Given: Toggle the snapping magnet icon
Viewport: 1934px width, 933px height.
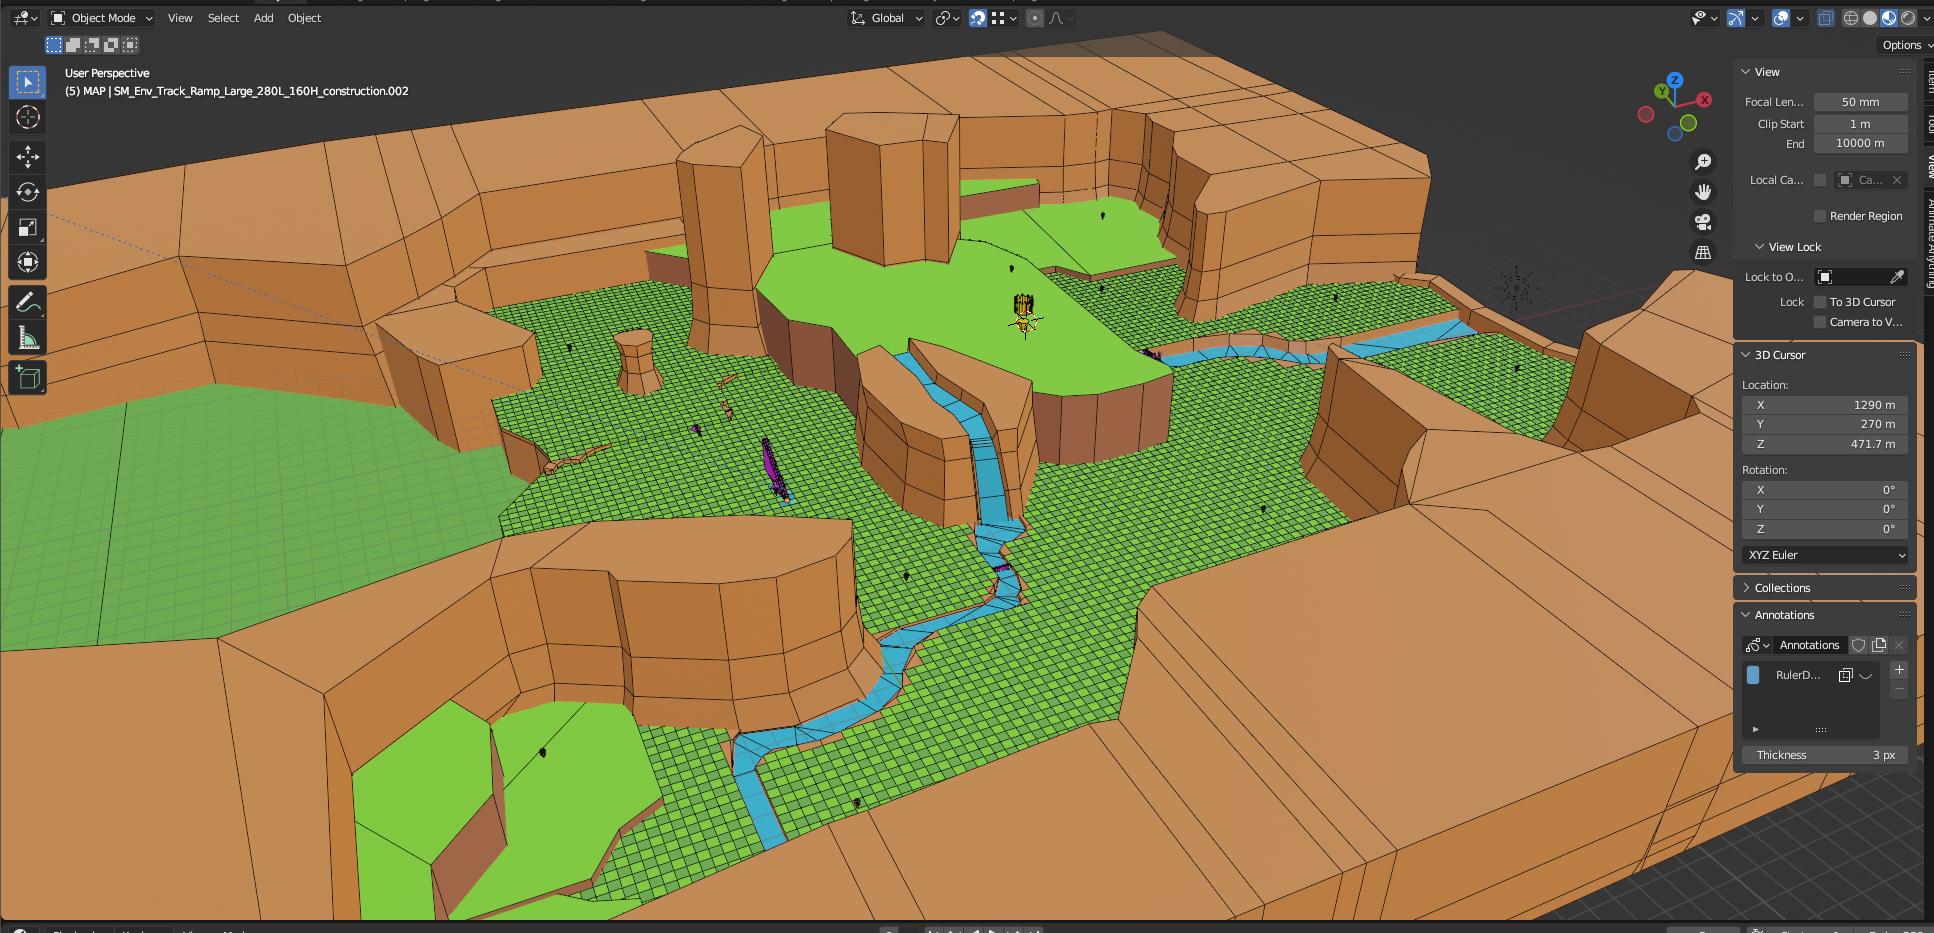Looking at the screenshot, I should [977, 18].
